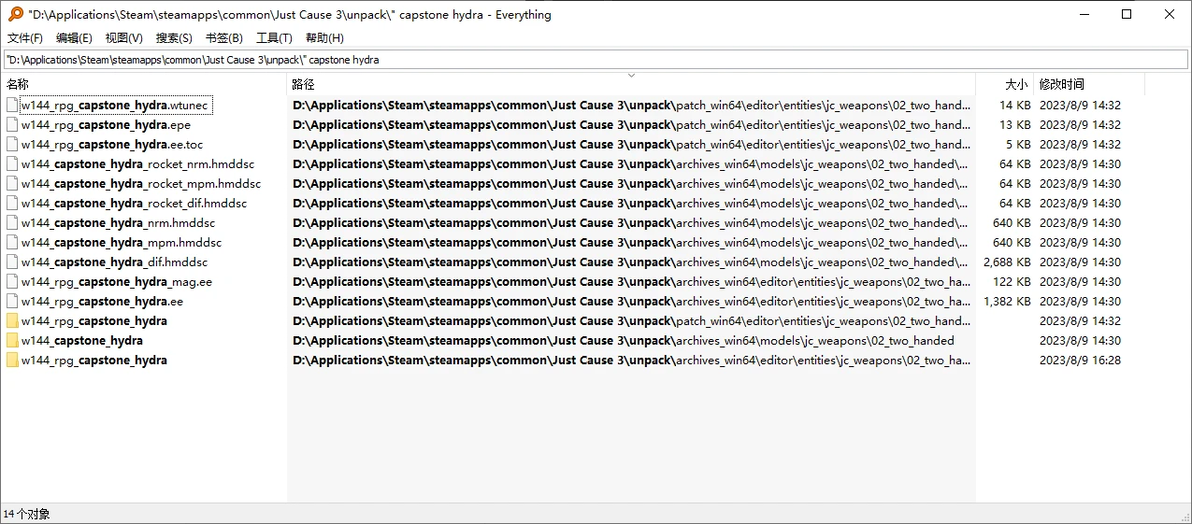The image size is (1192, 524).
Task: Click file icon of w144_rpg_capstone_hydra.epe
Action: pos(13,125)
